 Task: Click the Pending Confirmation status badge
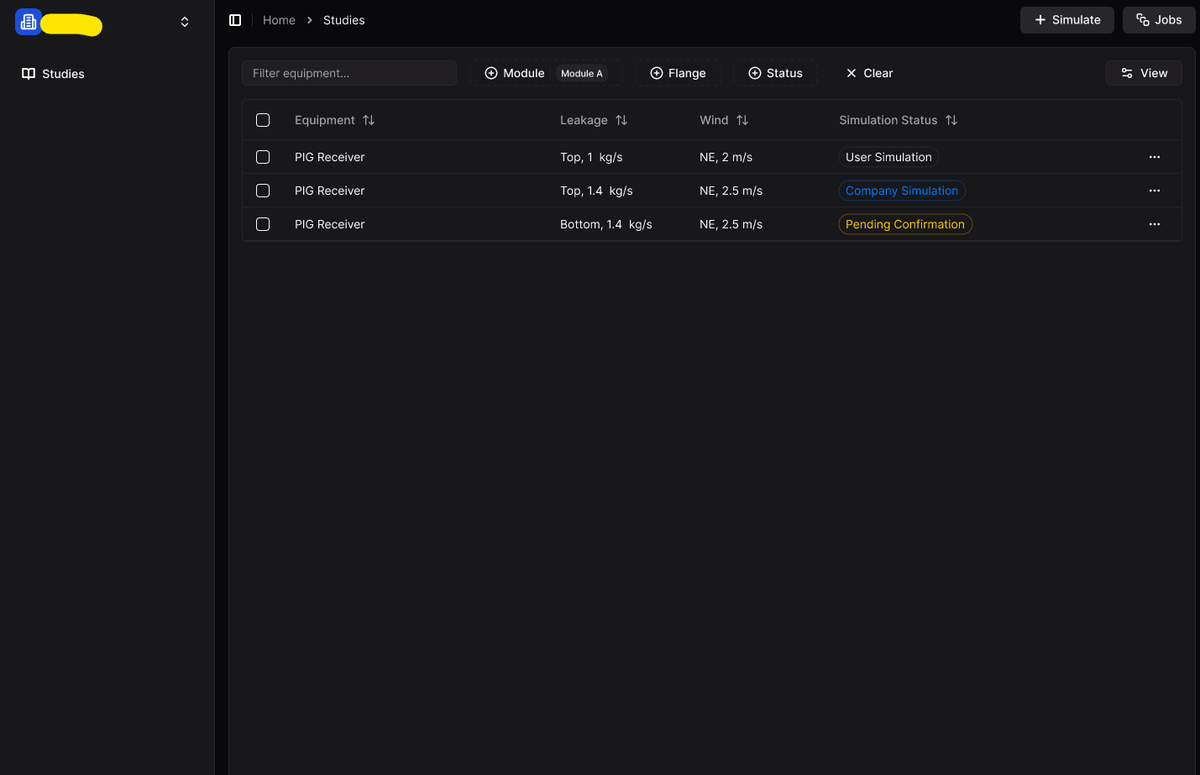point(905,224)
